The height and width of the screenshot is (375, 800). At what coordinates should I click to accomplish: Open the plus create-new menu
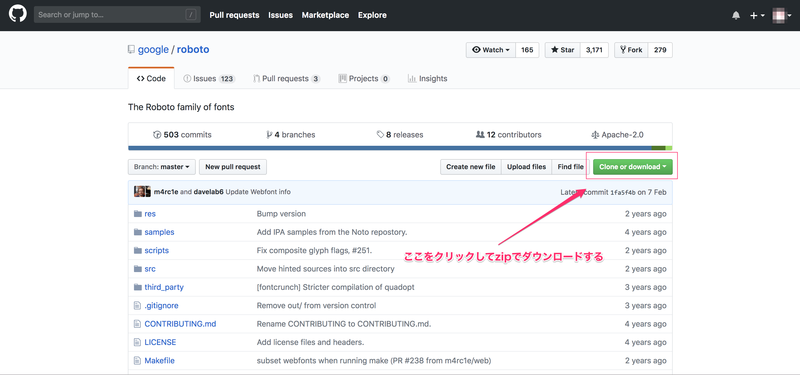757,15
